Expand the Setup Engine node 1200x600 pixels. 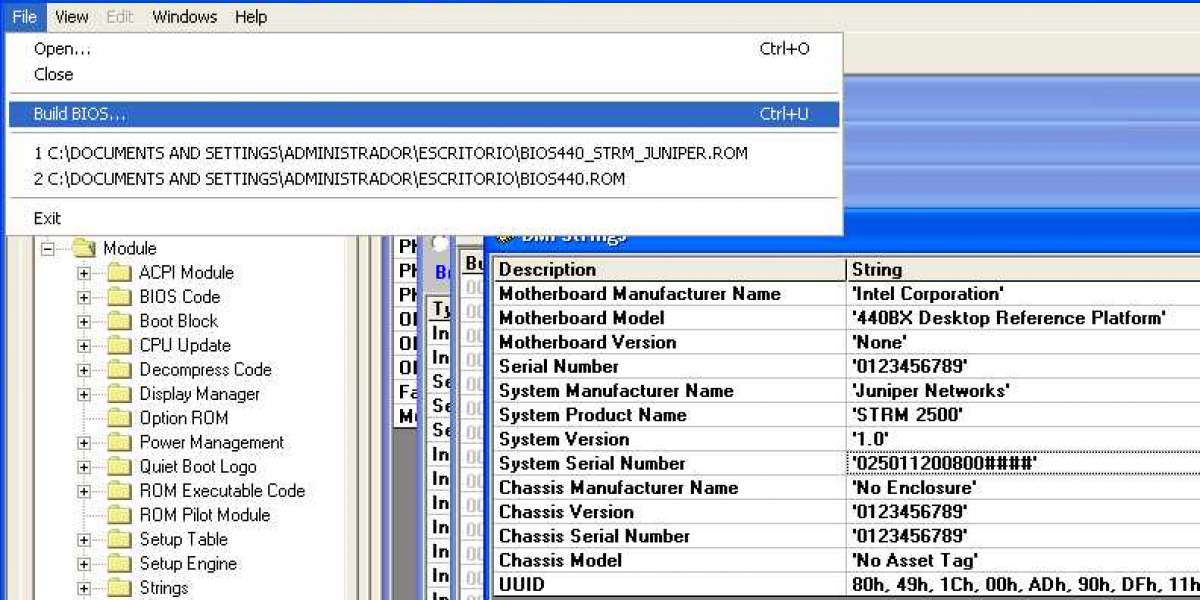(84, 564)
